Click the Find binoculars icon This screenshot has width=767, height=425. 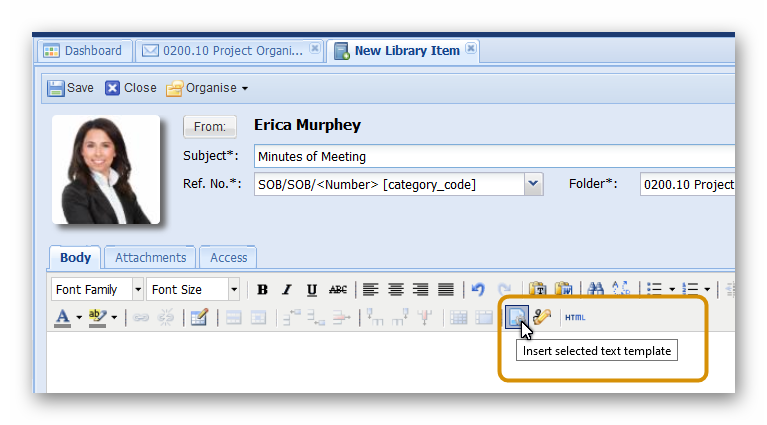point(596,290)
